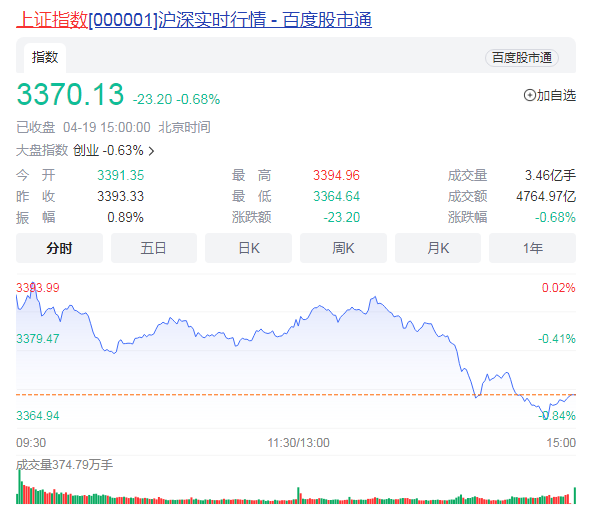Click the 成交量374.79万手 volume label
607x516 pixels.
[x=64, y=464]
